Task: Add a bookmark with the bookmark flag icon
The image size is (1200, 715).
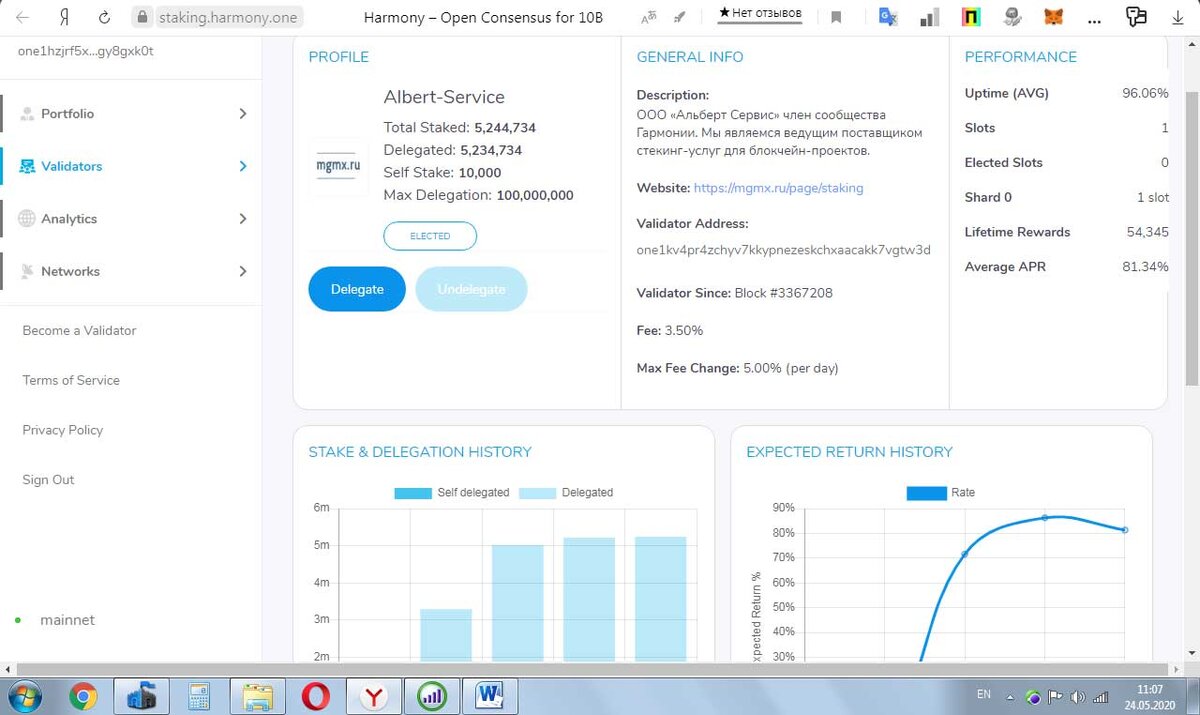Action: pos(836,17)
